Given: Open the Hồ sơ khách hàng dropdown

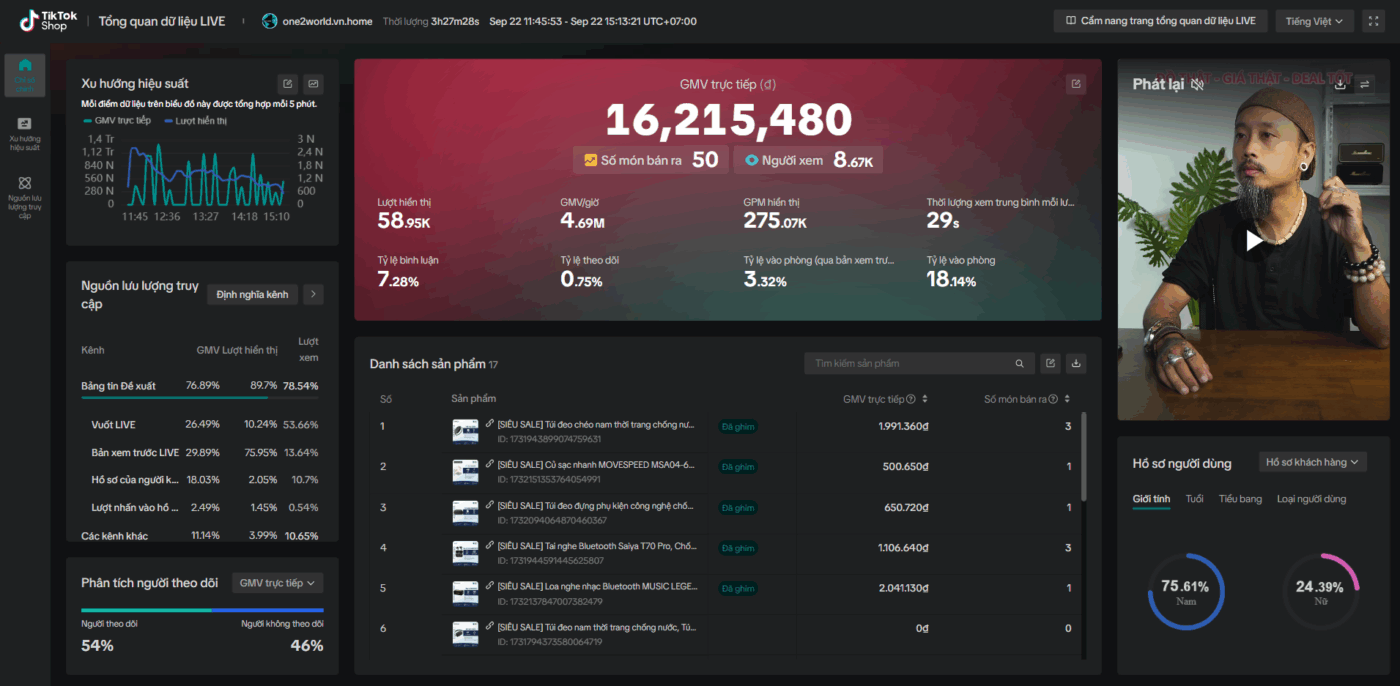Looking at the screenshot, I should [1312, 462].
